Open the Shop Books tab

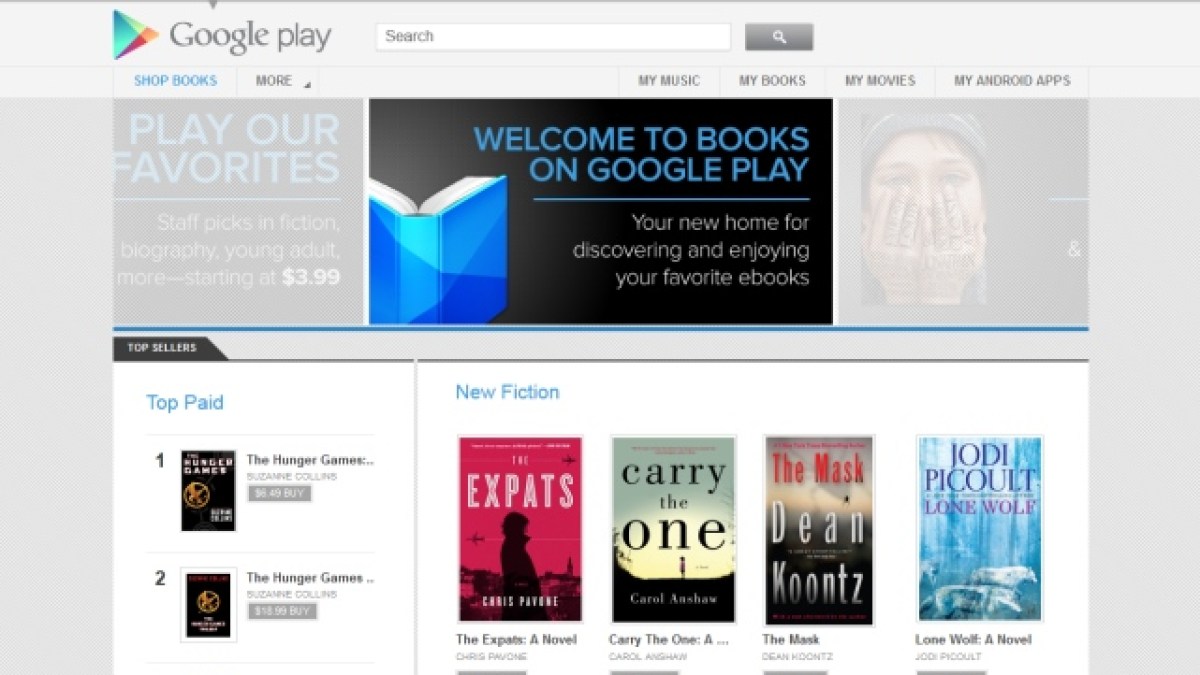[x=175, y=81]
